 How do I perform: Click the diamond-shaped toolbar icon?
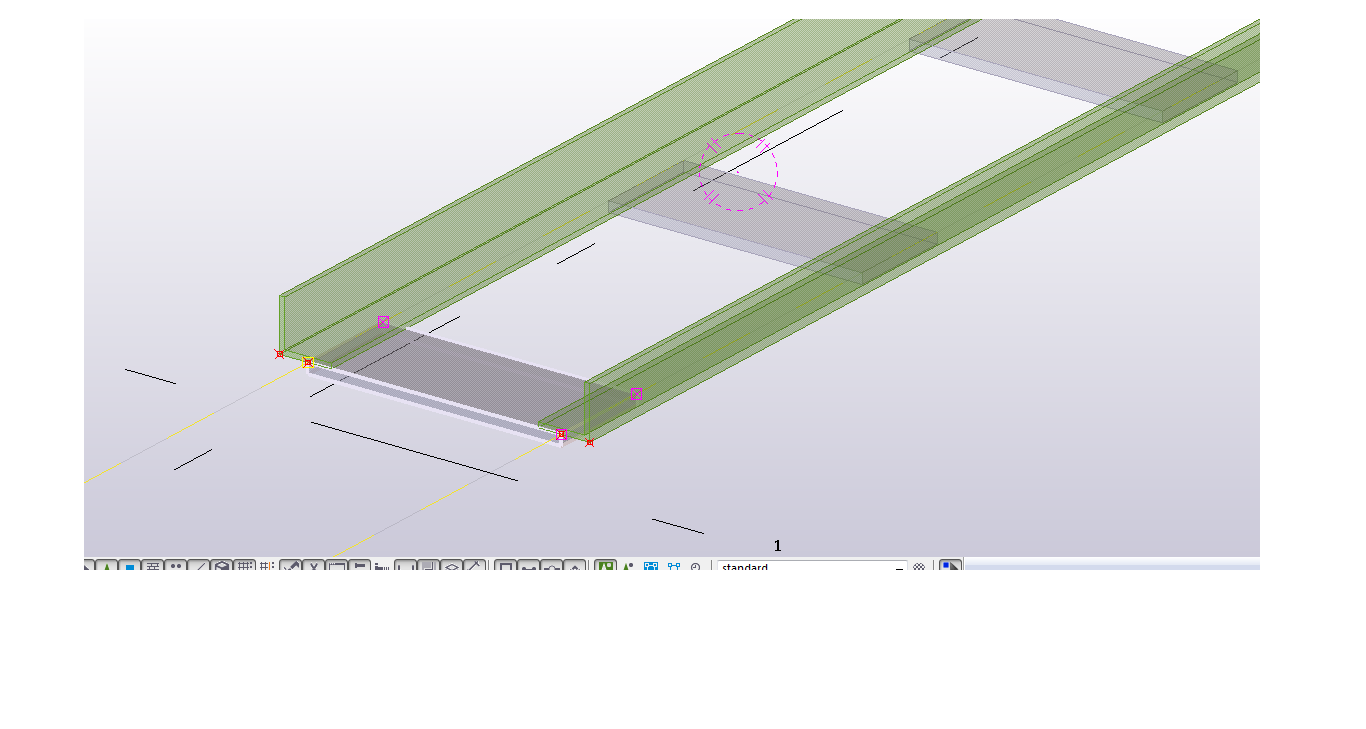pos(452,567)
